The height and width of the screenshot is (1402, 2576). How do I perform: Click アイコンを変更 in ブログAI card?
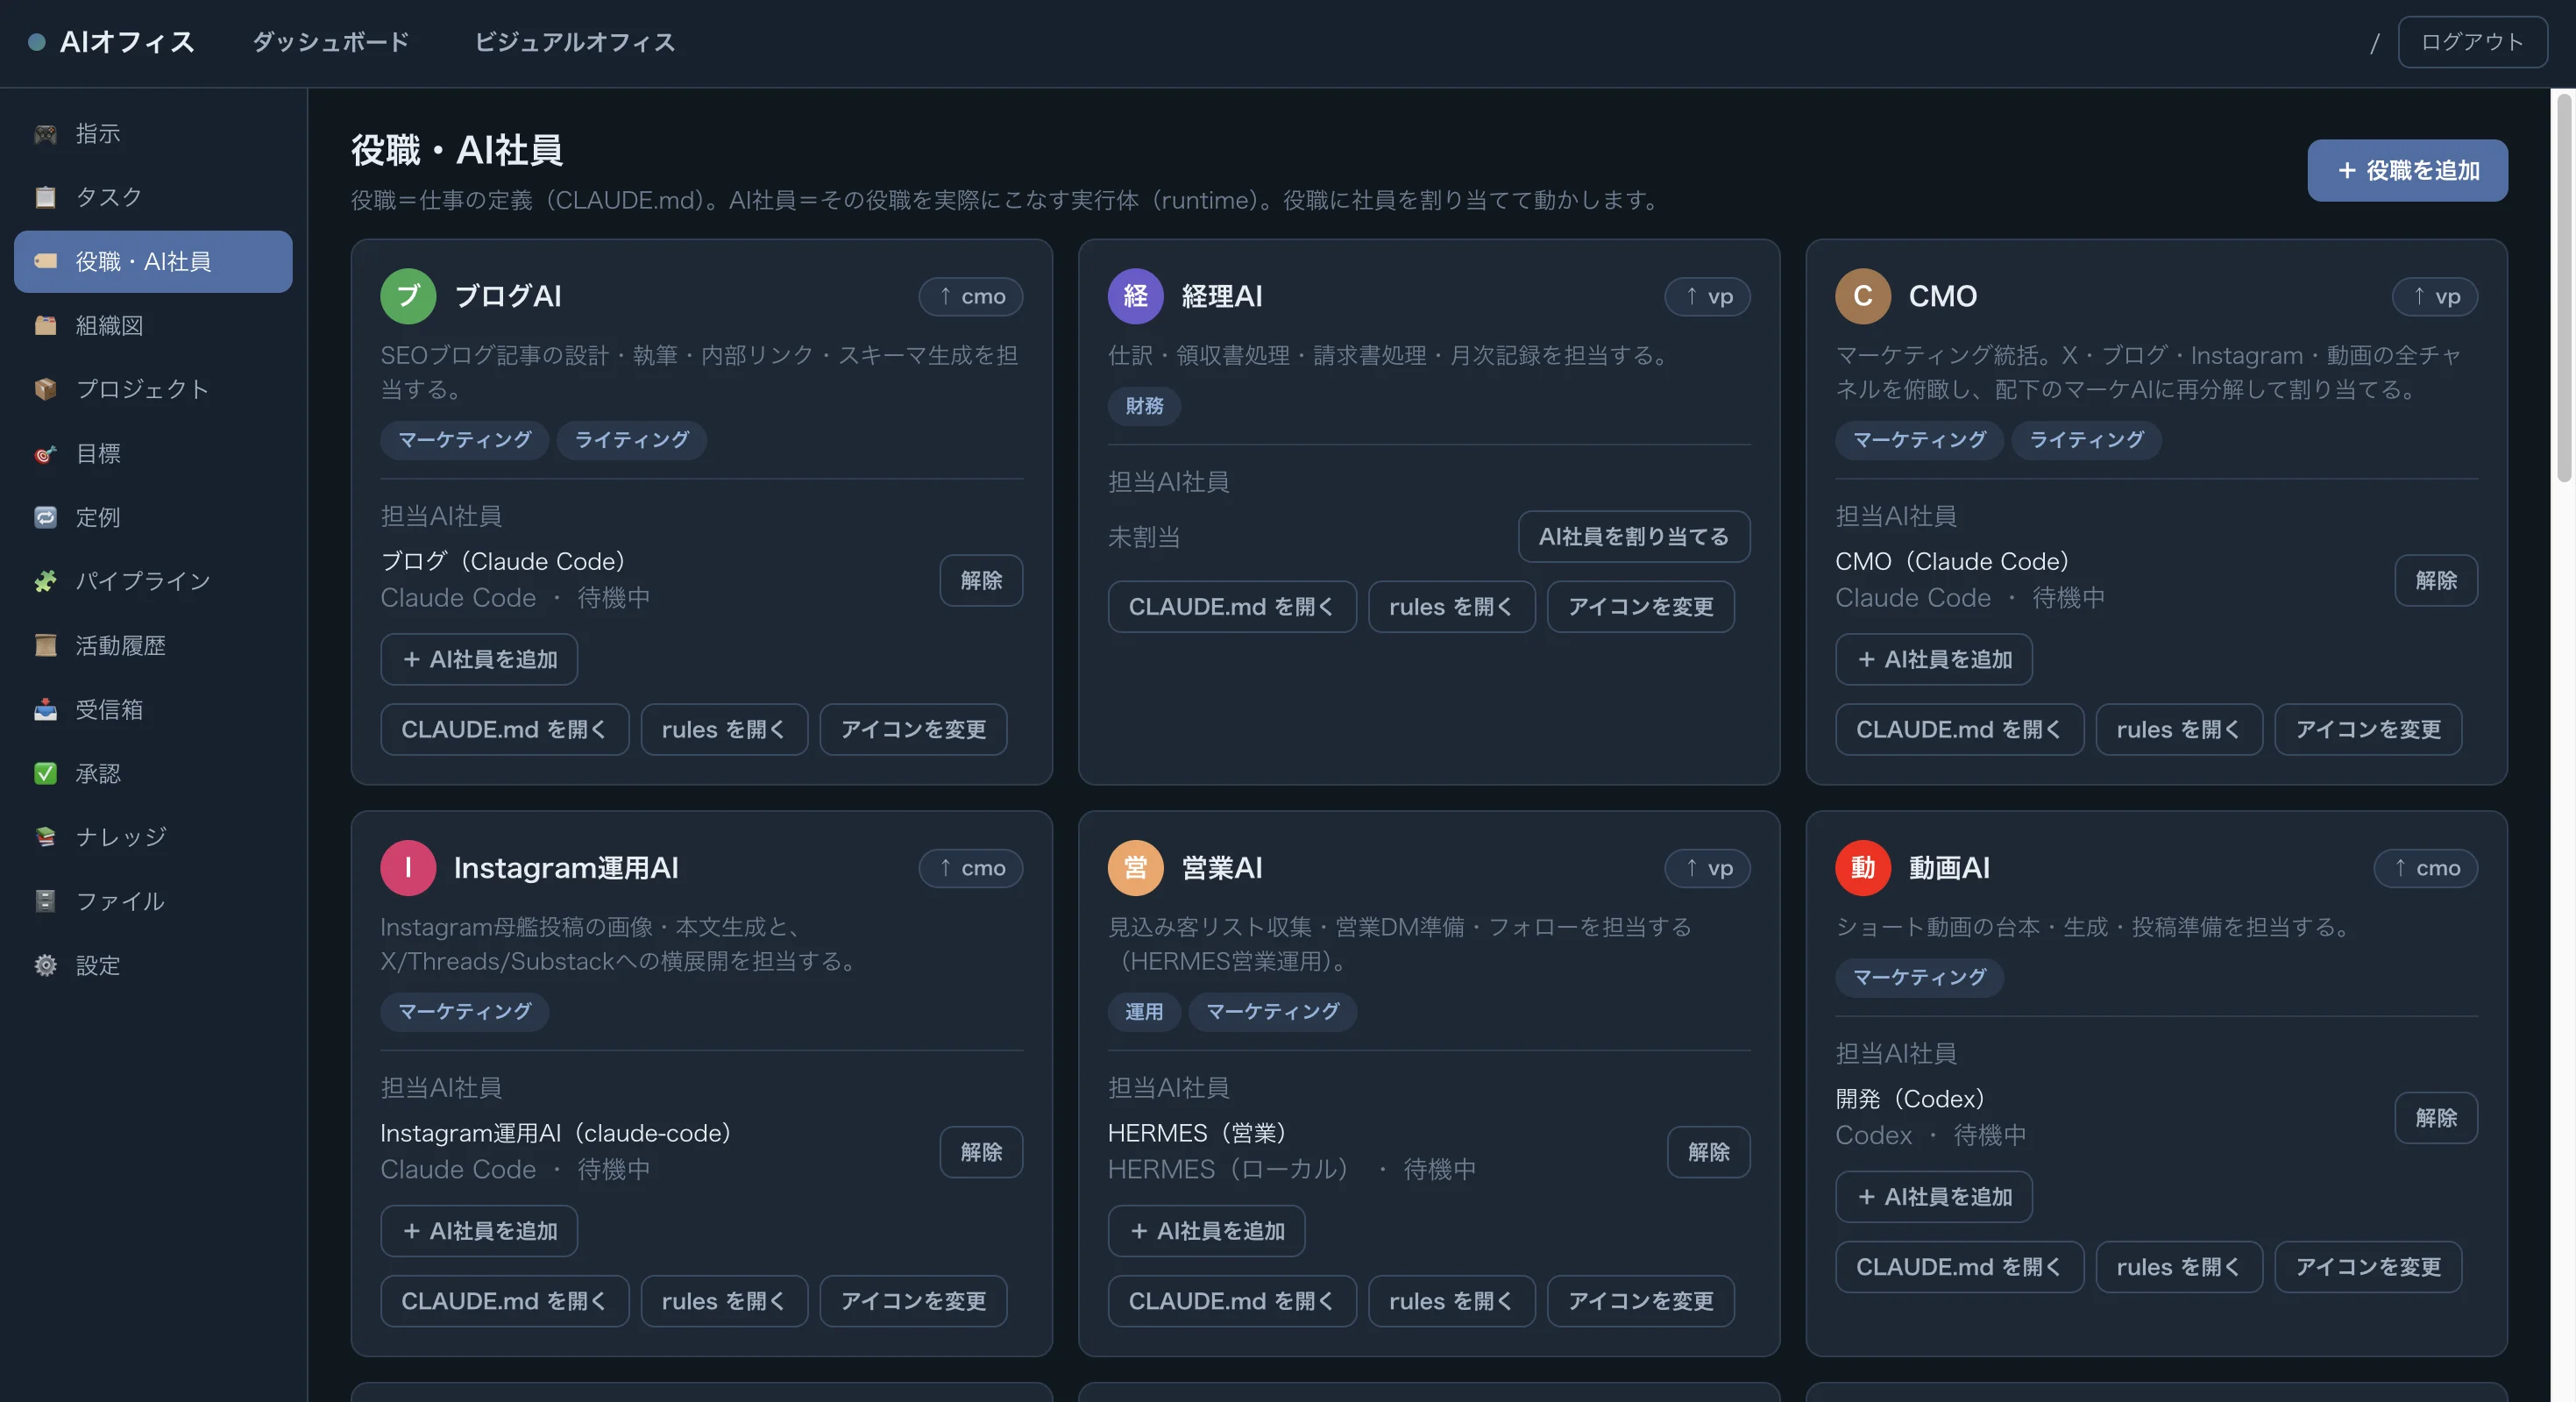coord(913,730)
